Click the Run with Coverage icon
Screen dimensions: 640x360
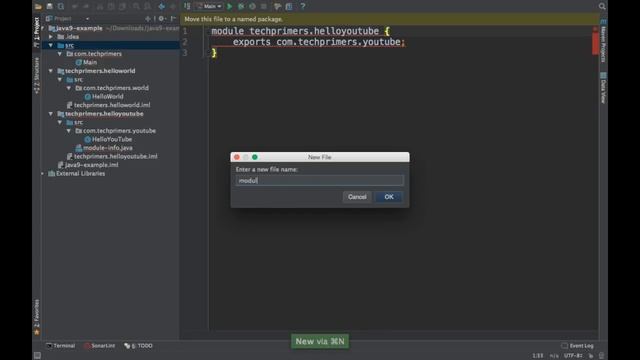pyautogui.click(x=252, y=6)
